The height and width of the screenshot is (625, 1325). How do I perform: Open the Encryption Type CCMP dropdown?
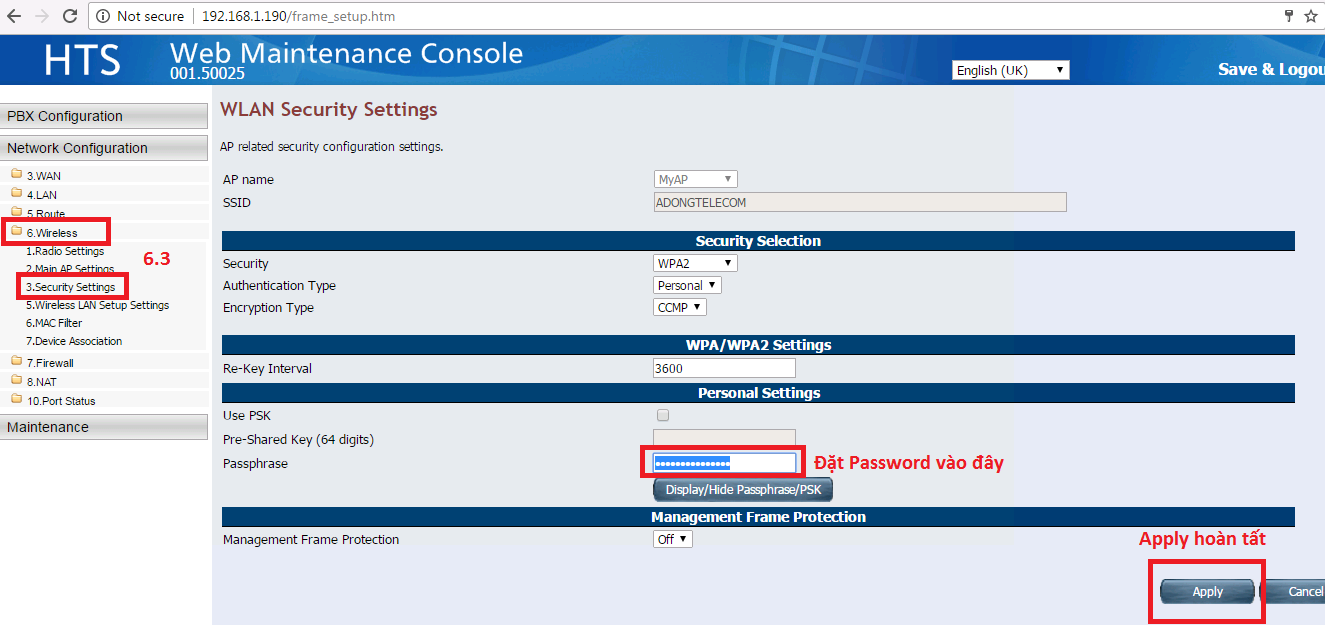coord(680,307)
